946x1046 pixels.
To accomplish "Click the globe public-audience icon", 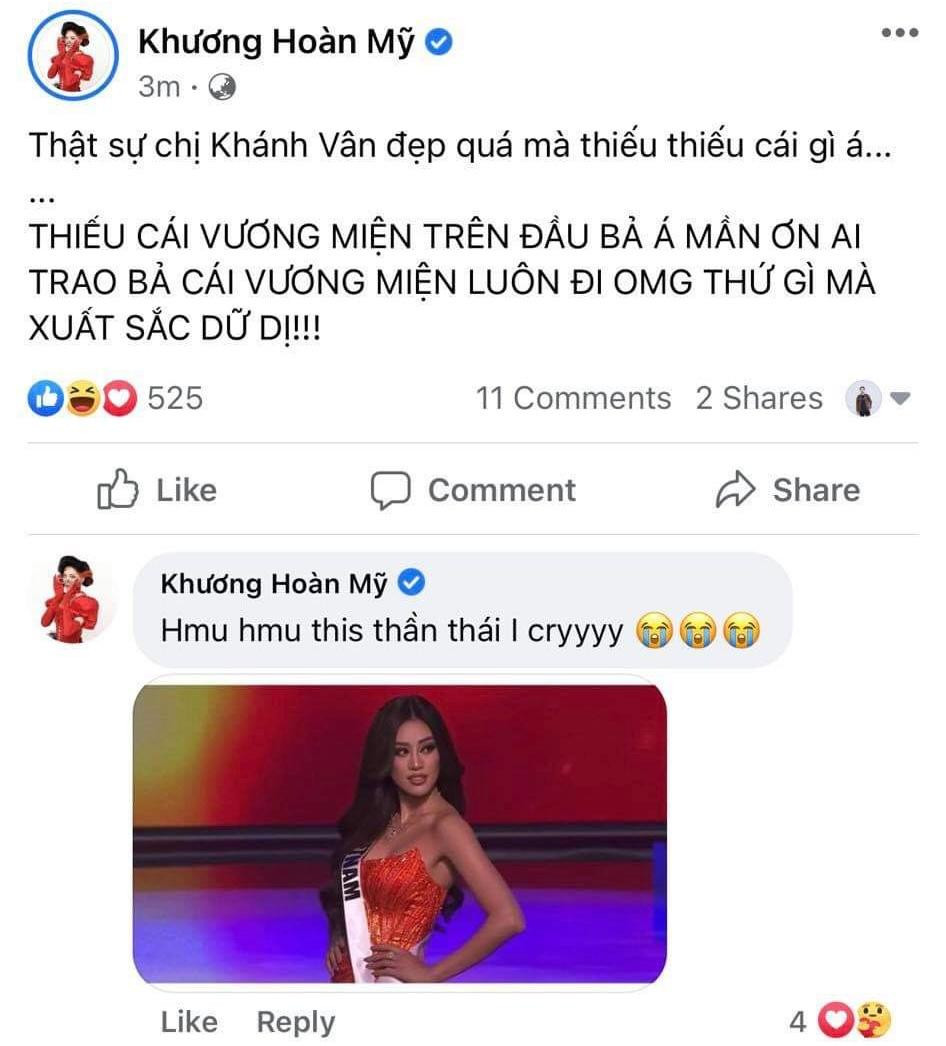I will point(221,87).
